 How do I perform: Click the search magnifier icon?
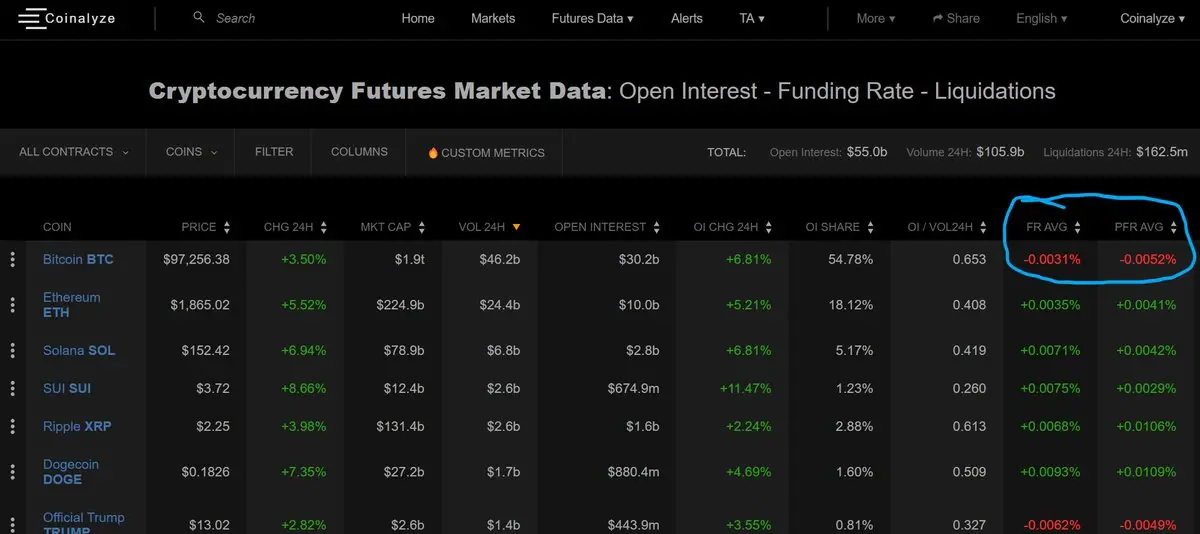point(199,17)
